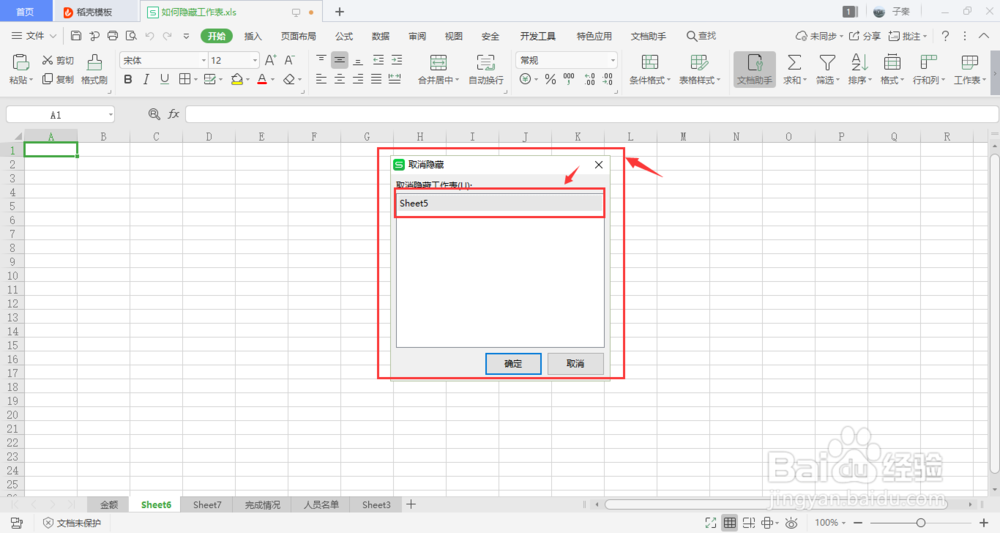Click the Print Preview icon

[131, 36]
